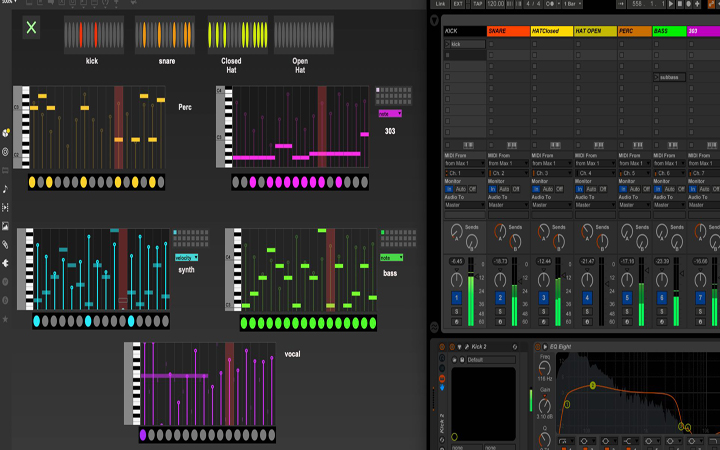The height and width of the screenshot is (450, 720).
Task: Click the EXT sync button
Action: [458, 4]
